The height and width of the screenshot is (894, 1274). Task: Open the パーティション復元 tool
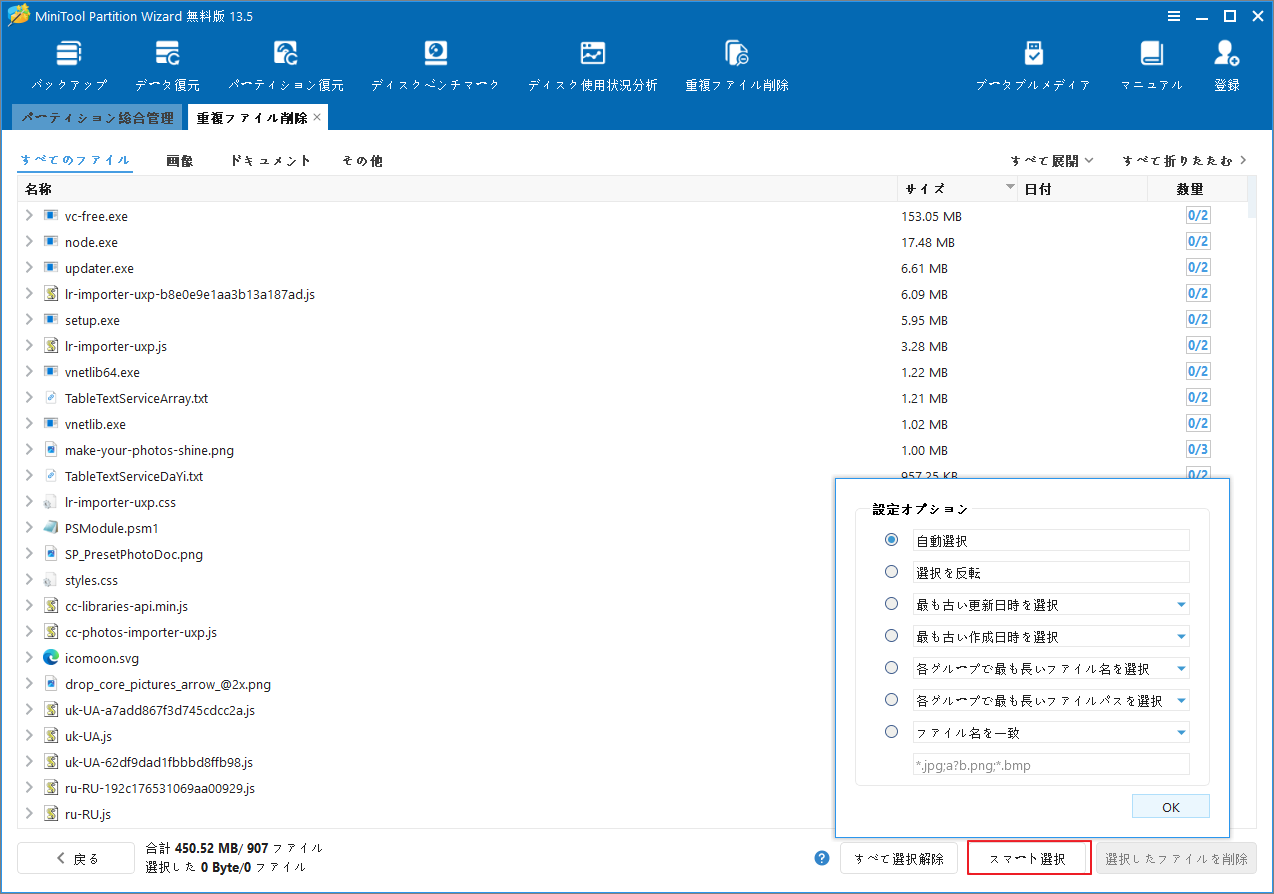tap(286, 62)
